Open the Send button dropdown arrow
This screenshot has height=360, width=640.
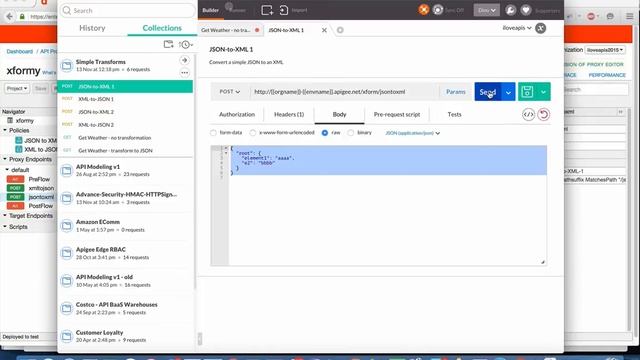(508, 92)
